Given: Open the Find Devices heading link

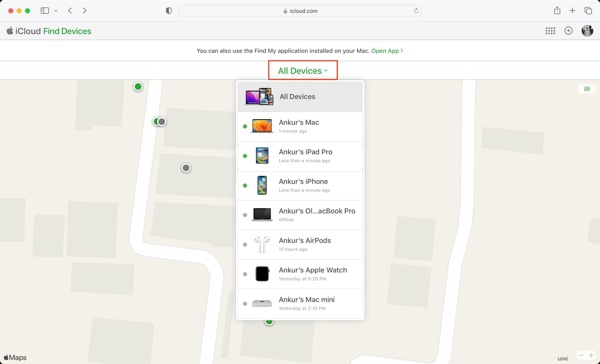Looking at the screenshot, I should (67, 31).
